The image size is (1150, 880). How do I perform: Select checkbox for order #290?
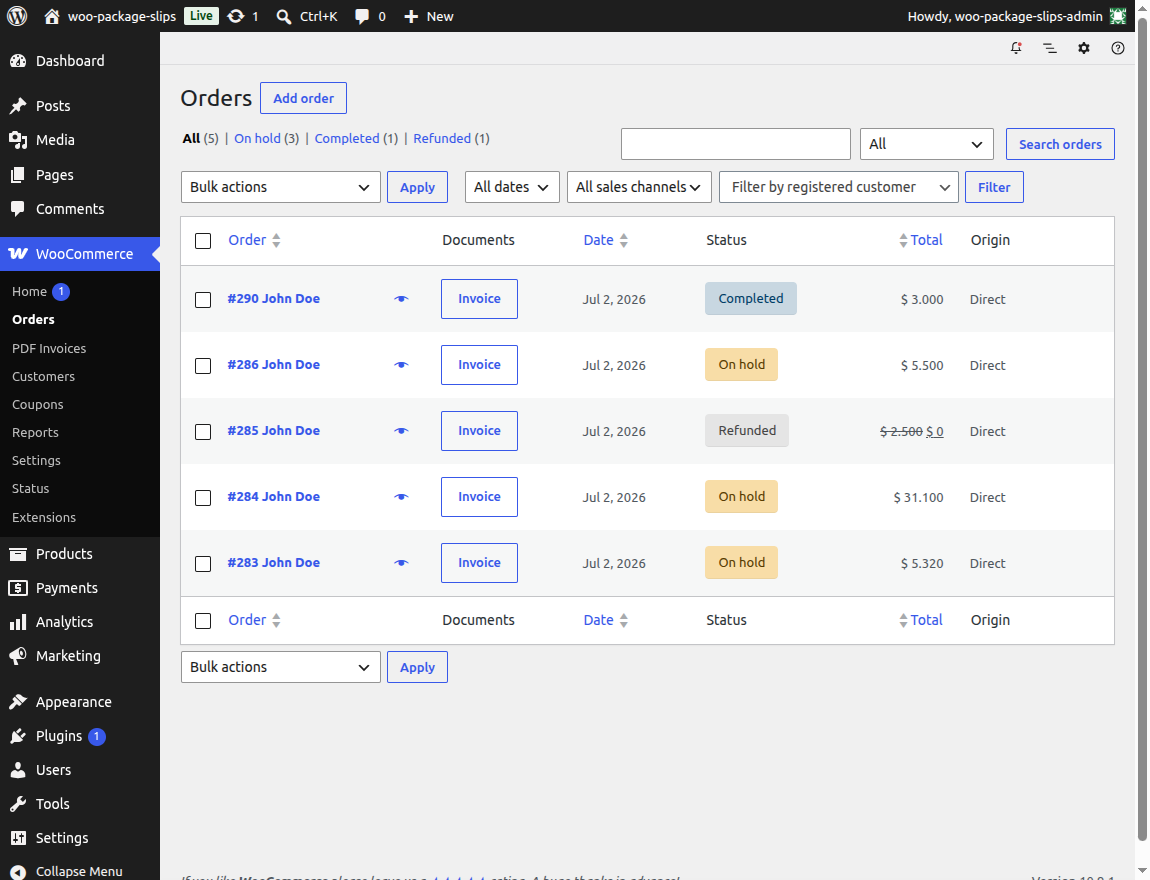pyautogui.click(x=203, y=299)
